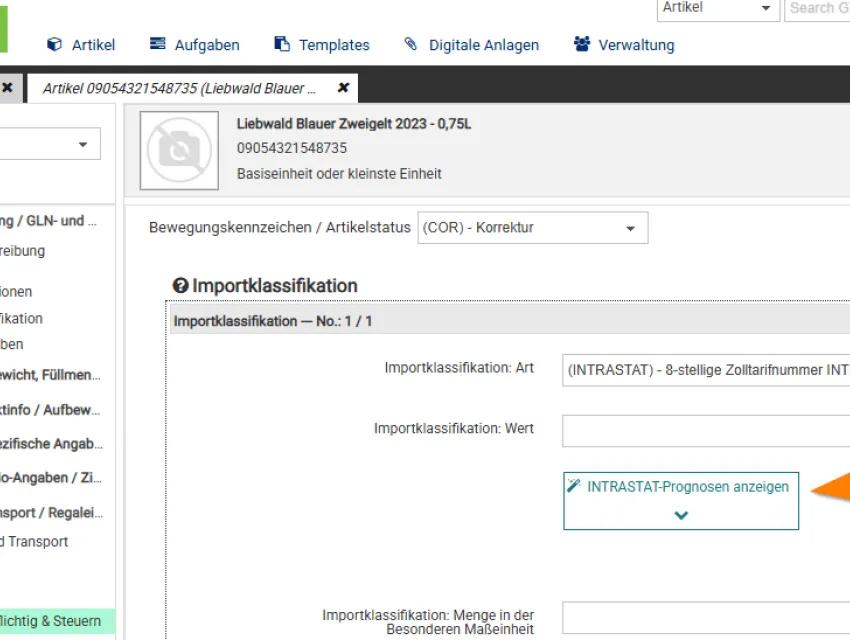The image size is (850, 640).
Task: Select the highlighted Steuern sidebar section
Action: pos(50,620)
